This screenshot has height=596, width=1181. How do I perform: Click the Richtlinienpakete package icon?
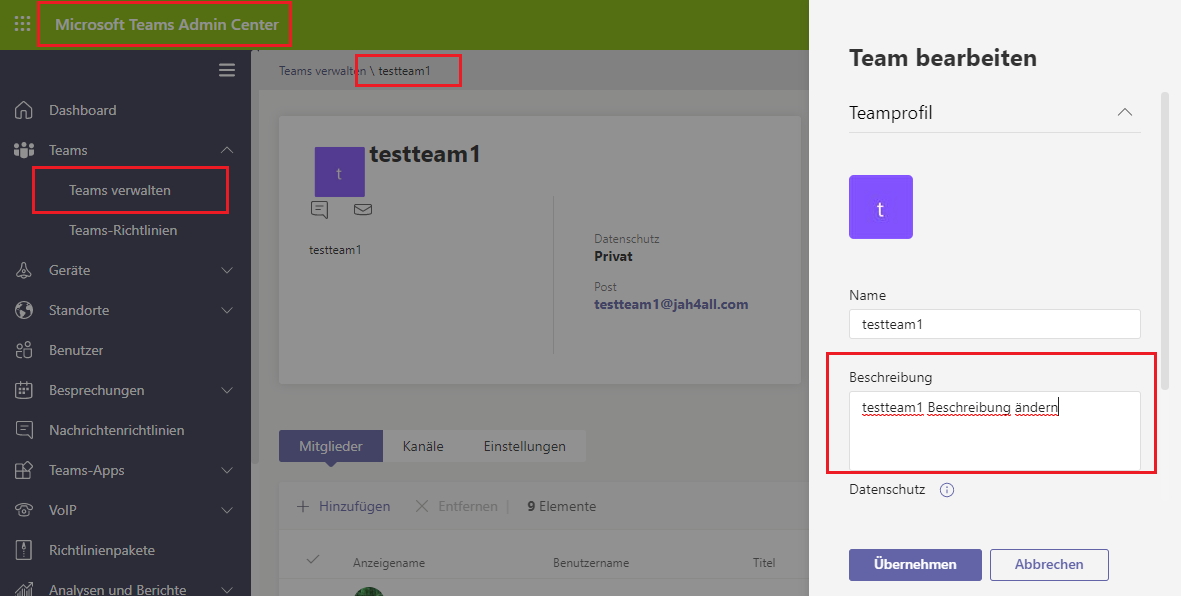[23, 550]
